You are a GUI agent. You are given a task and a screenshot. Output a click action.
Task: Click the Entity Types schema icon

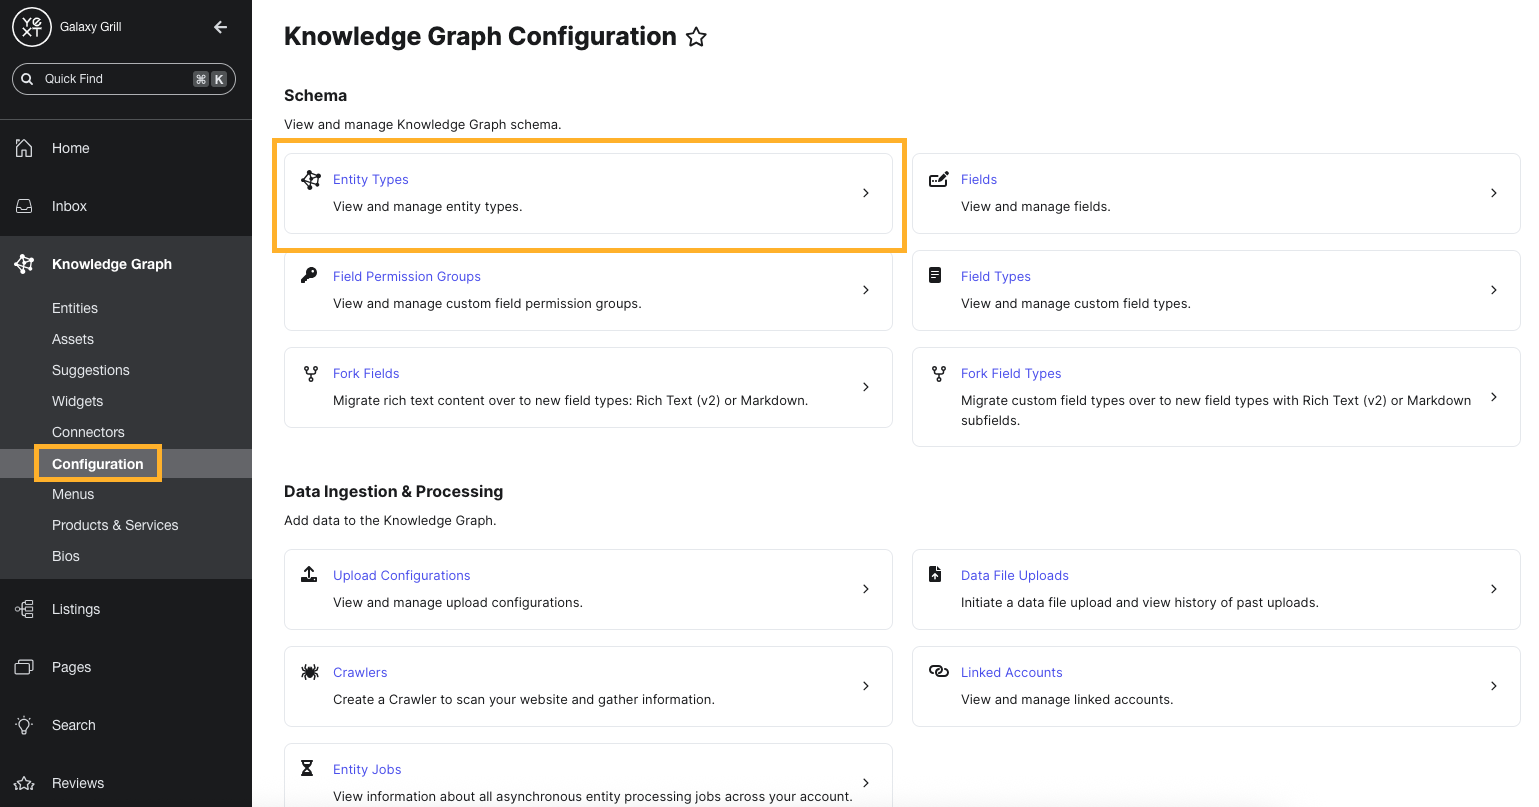[x=310, y=180]
